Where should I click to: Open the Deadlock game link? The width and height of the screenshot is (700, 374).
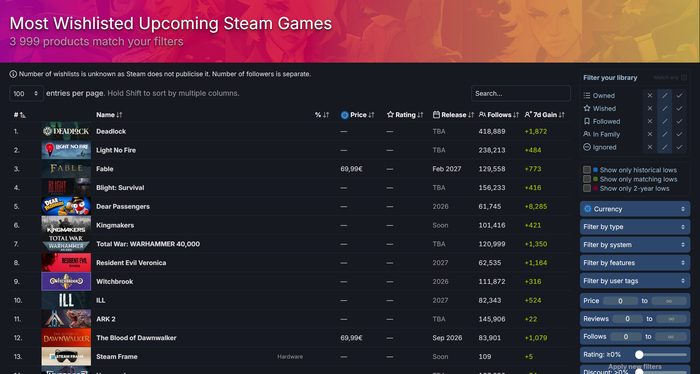[x=111, y=132]
